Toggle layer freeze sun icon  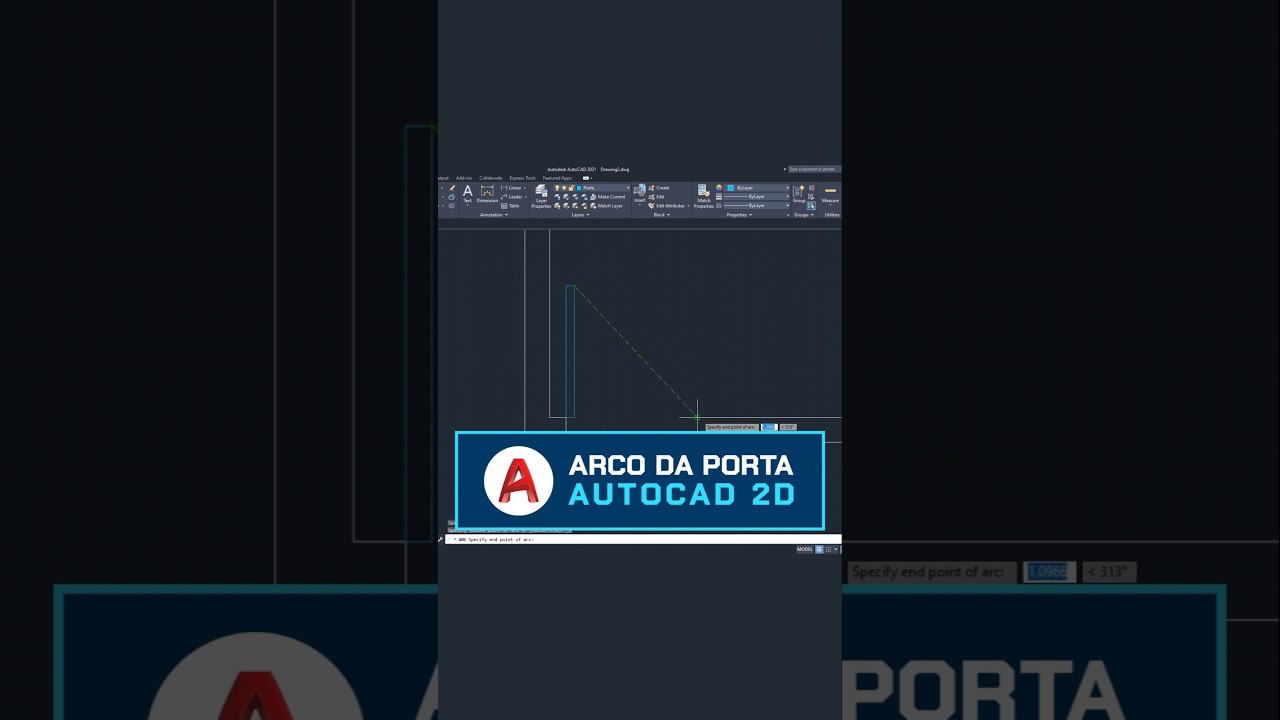tap(564, 188)
